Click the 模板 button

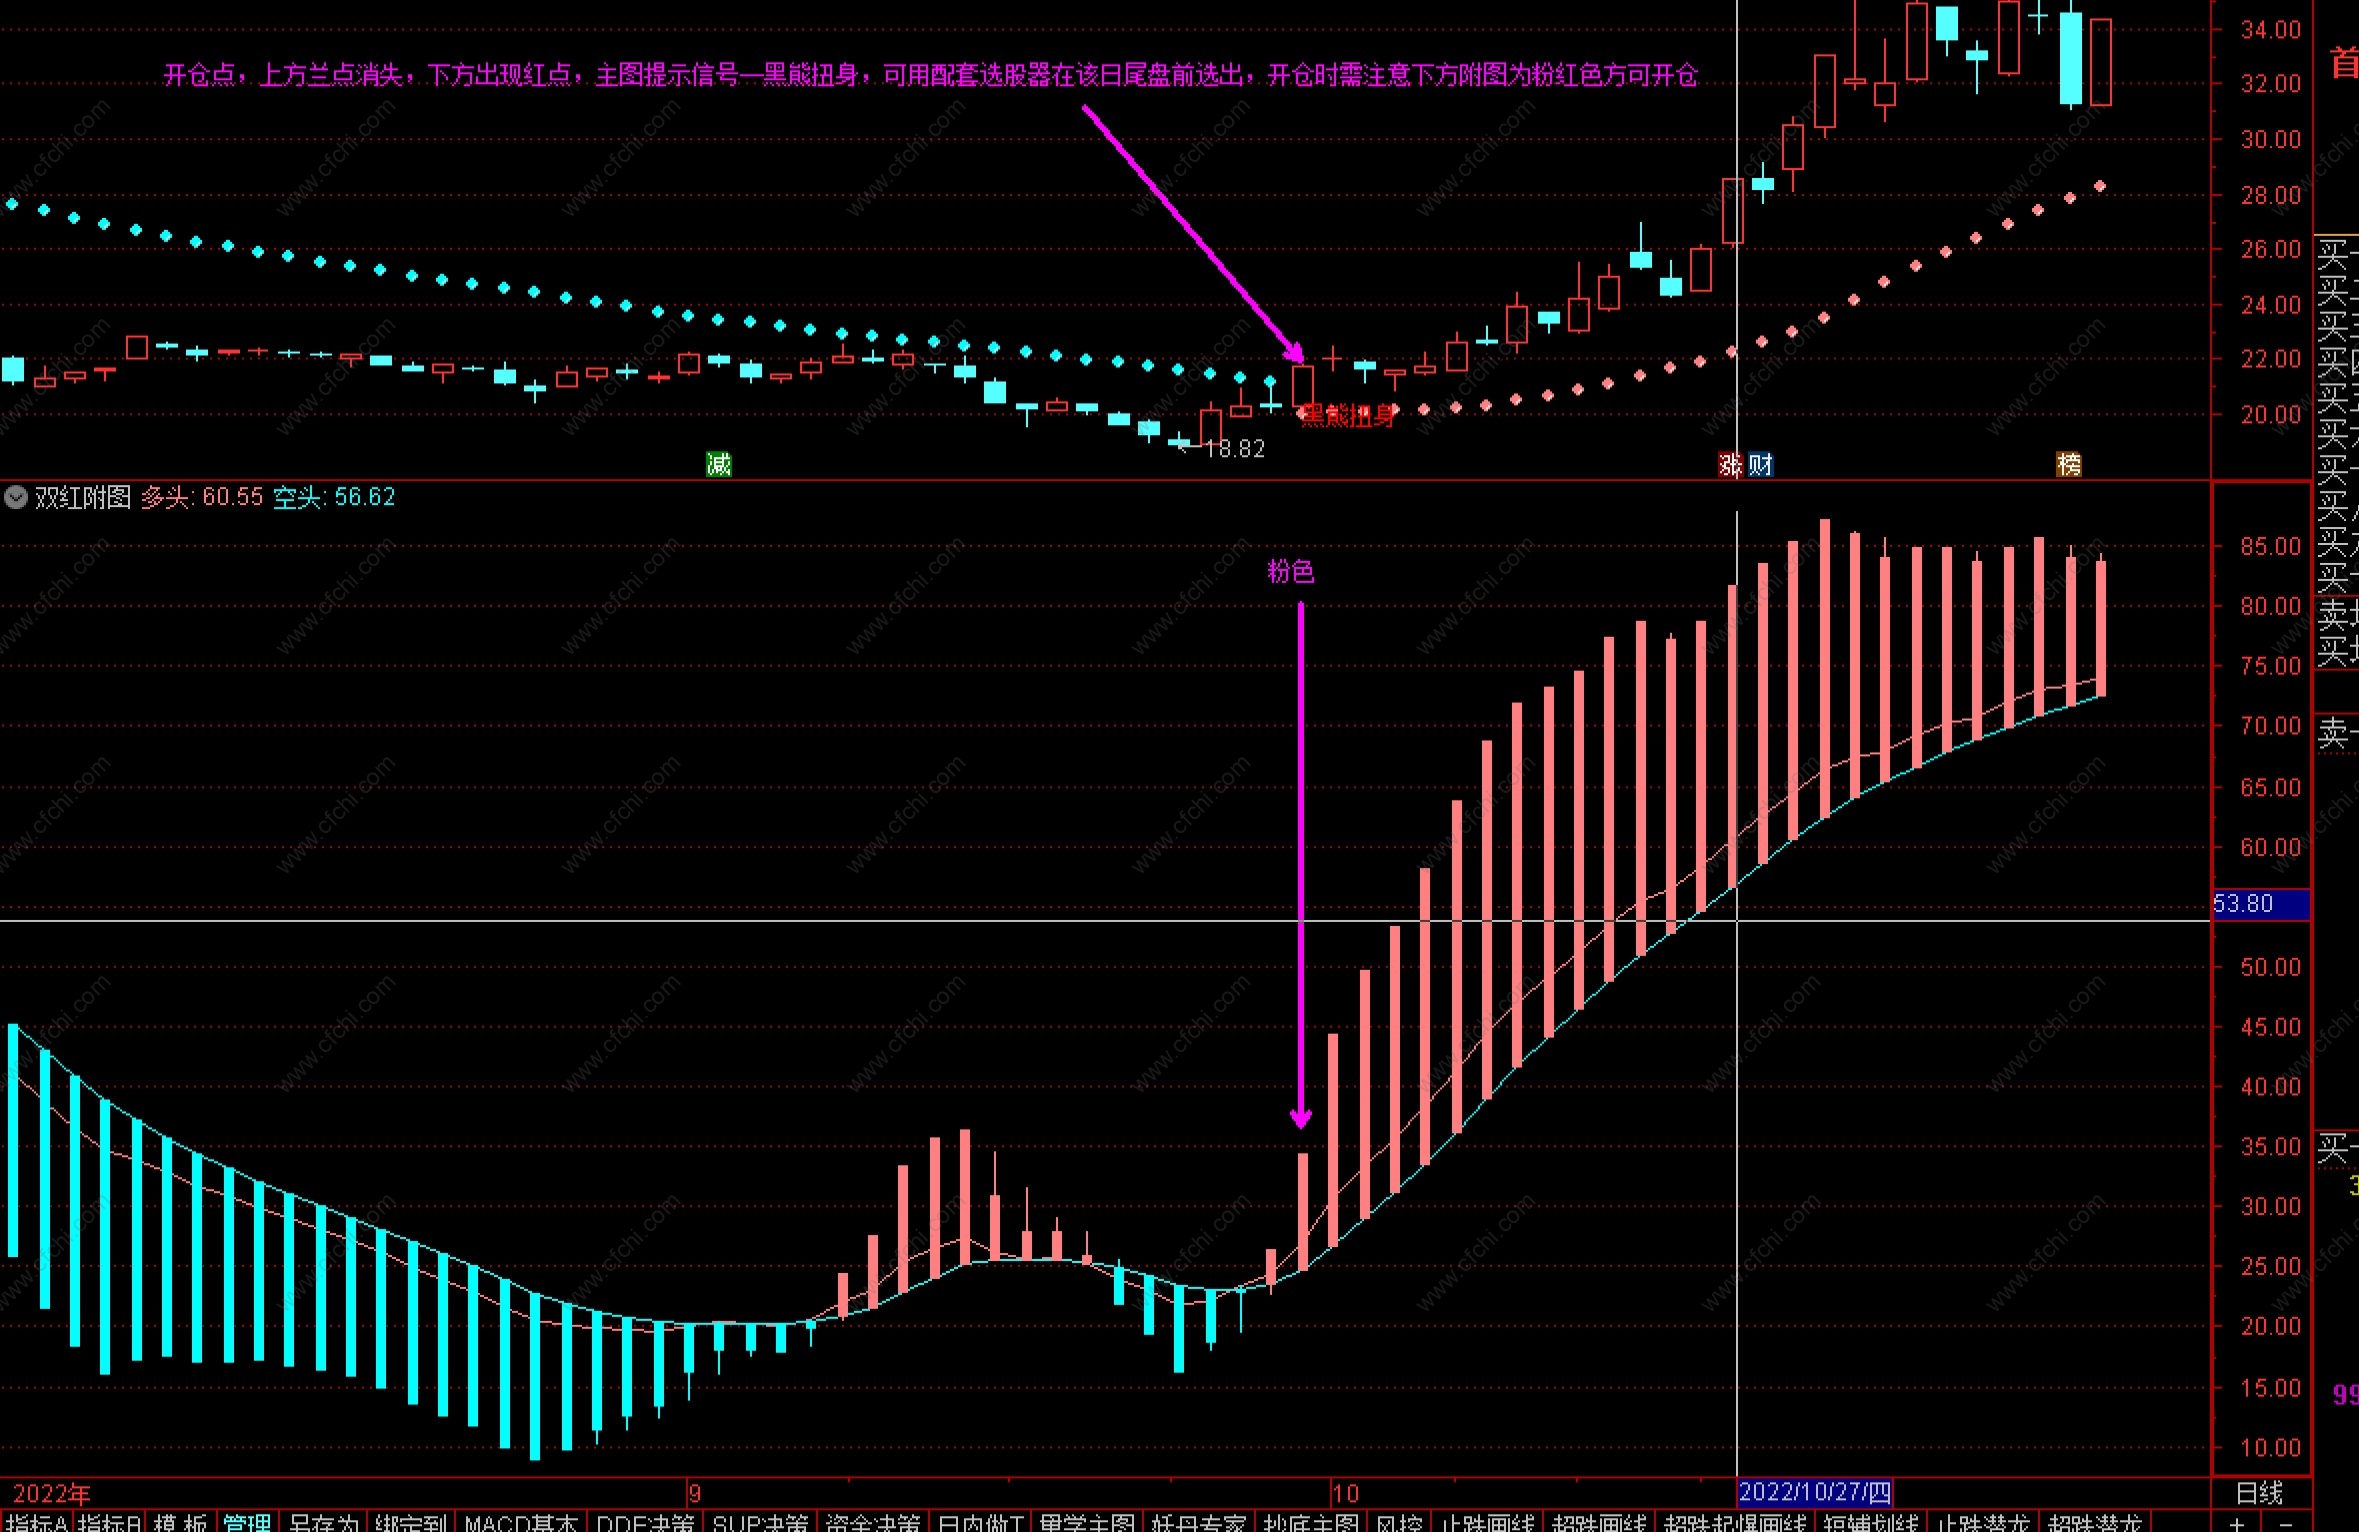point(180,1523)
